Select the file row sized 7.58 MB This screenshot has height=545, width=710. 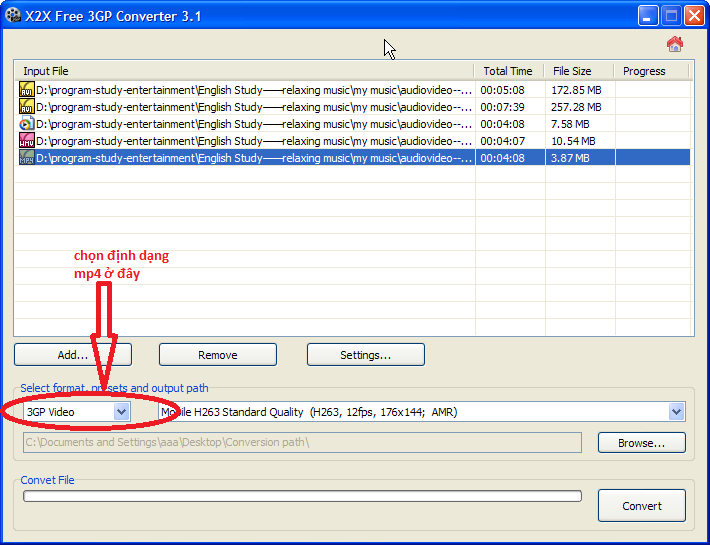353,124
